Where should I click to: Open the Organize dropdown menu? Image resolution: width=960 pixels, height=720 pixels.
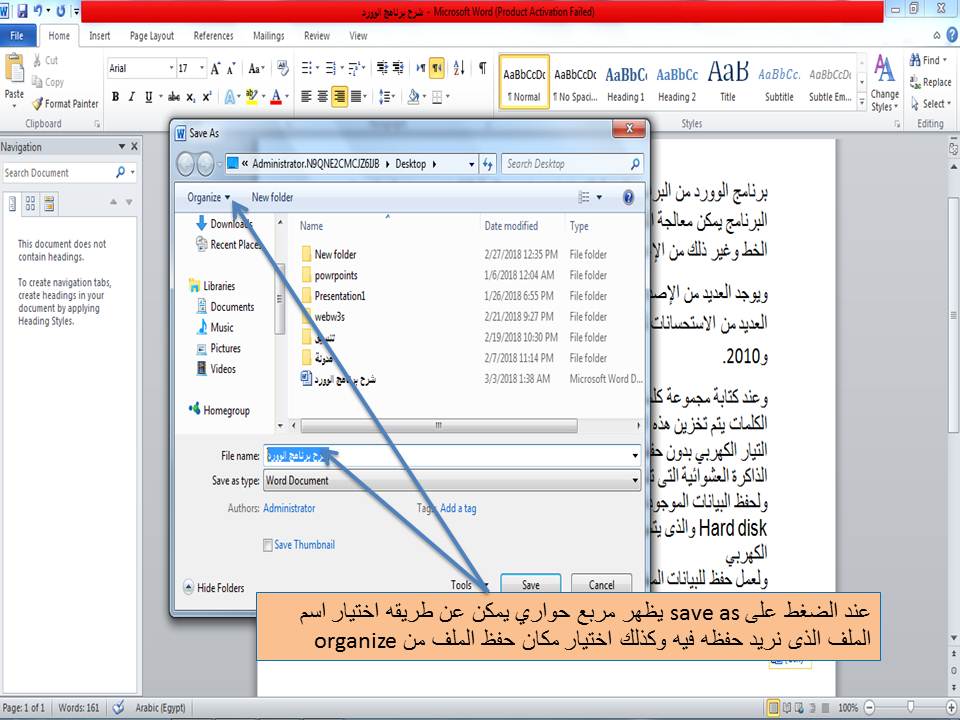[209, 197]
